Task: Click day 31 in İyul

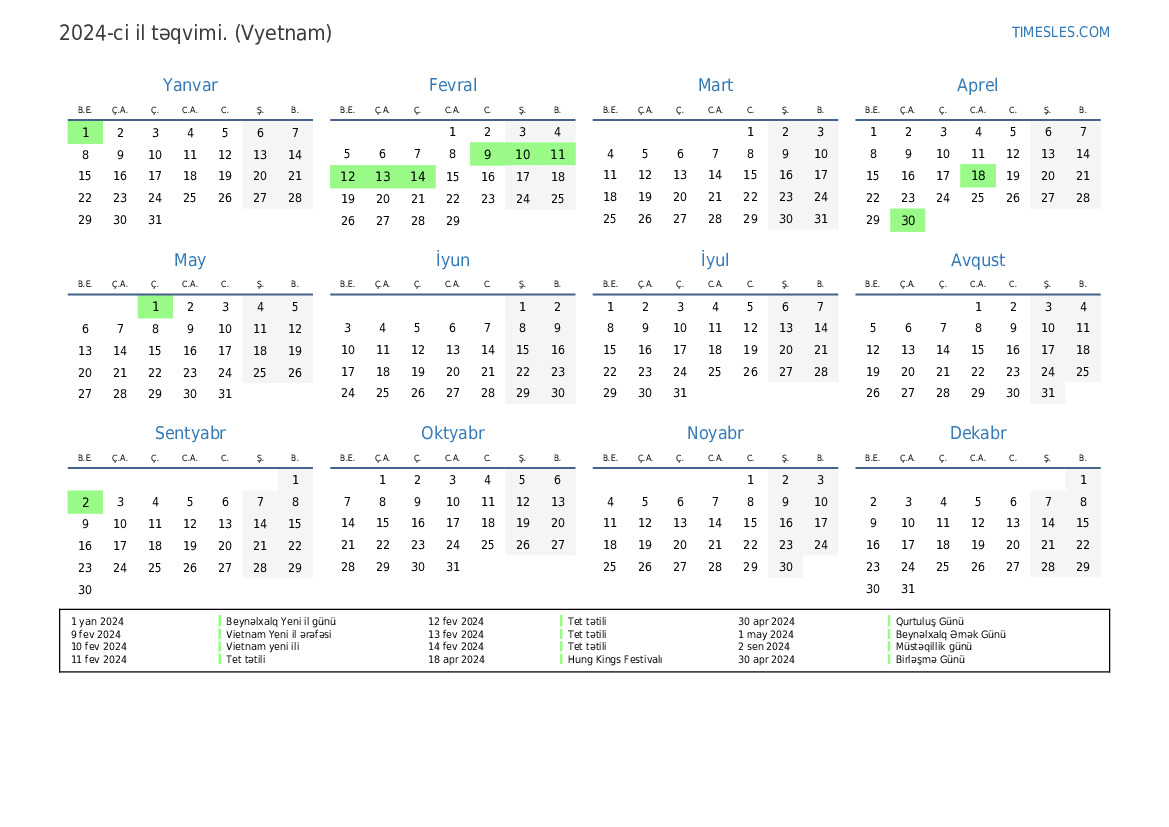Action: pyautogui.click(x=680, y=393)
